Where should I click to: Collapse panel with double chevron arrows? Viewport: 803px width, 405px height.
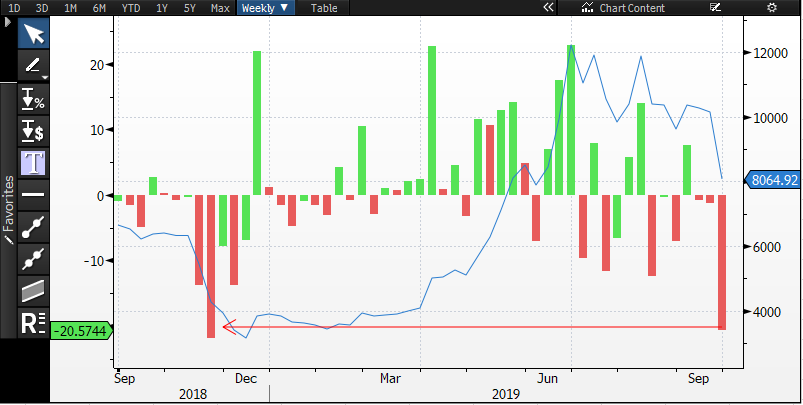pyautogui.click(x=547, y=7)
